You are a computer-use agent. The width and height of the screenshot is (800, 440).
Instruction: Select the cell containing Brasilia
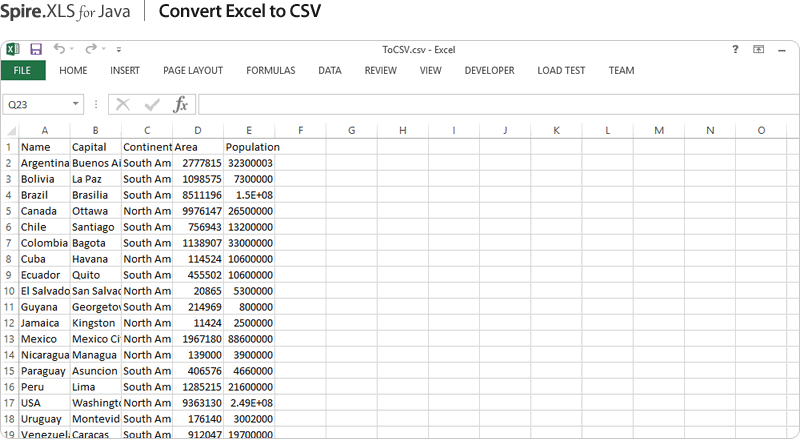tap(95, 195)
